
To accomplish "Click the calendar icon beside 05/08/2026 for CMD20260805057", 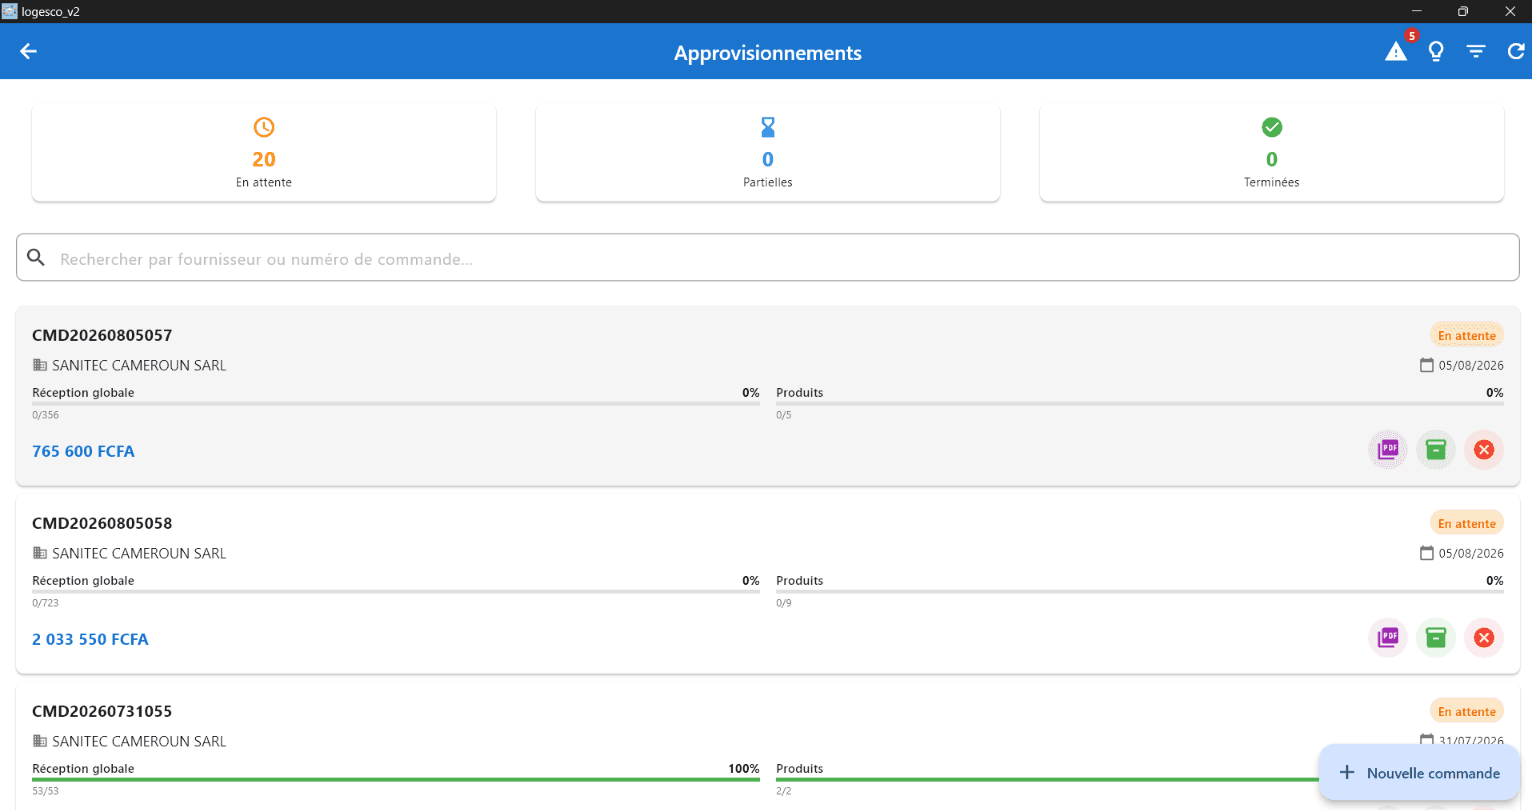I will (1427, 365).
